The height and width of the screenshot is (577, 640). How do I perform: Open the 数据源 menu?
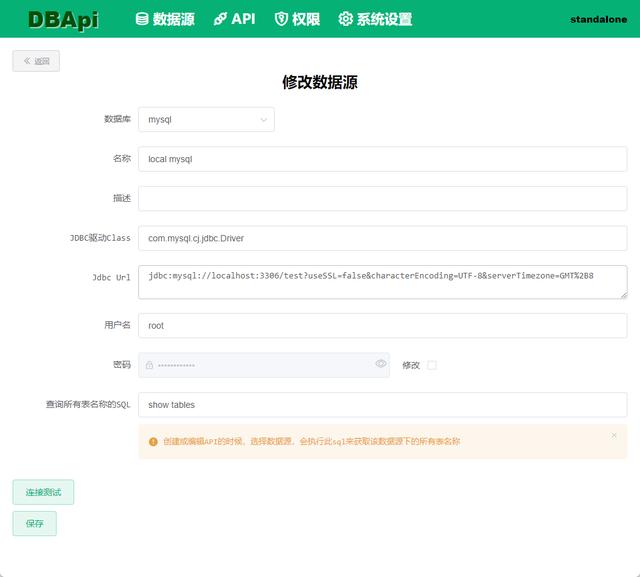point(165,19)
